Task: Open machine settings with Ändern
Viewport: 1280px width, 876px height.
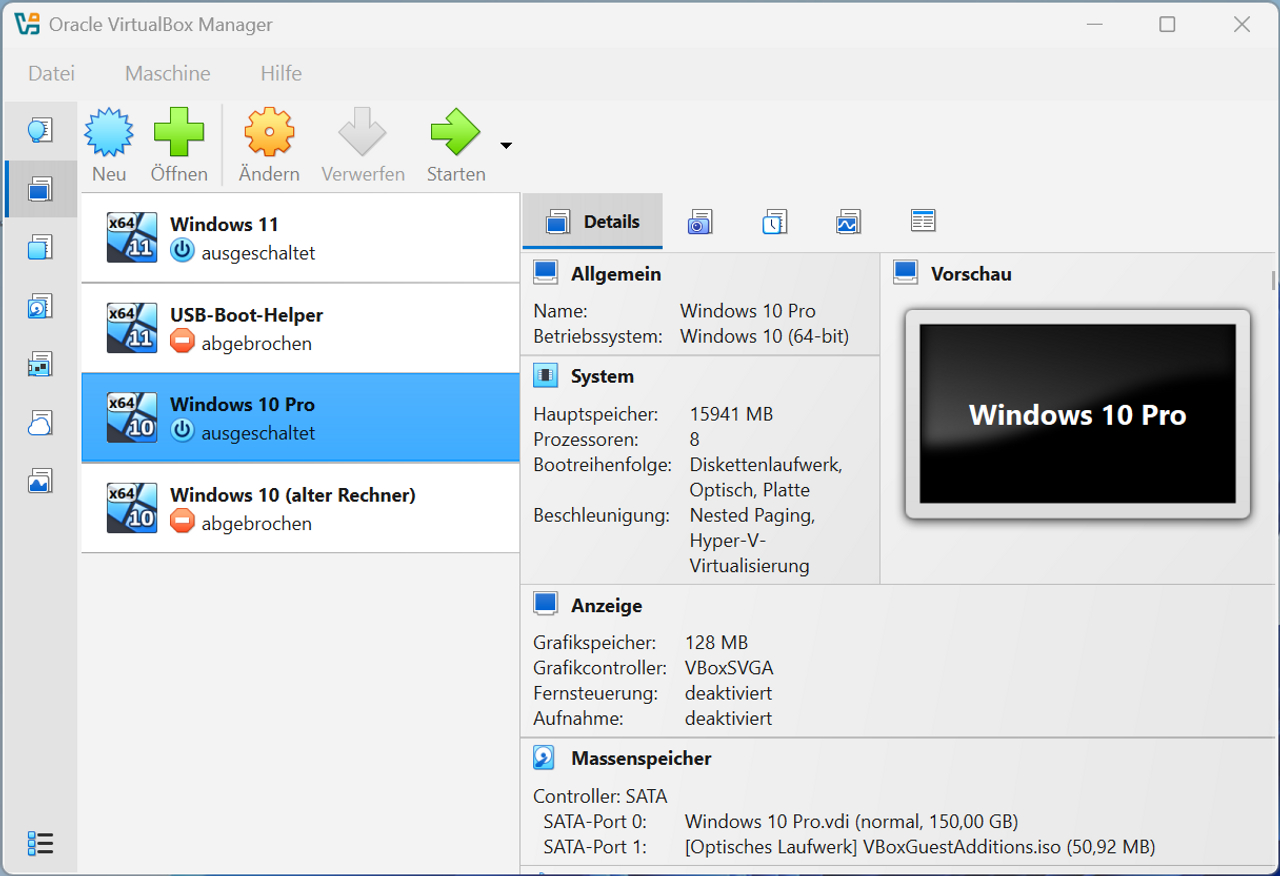Action: [269, 146]
